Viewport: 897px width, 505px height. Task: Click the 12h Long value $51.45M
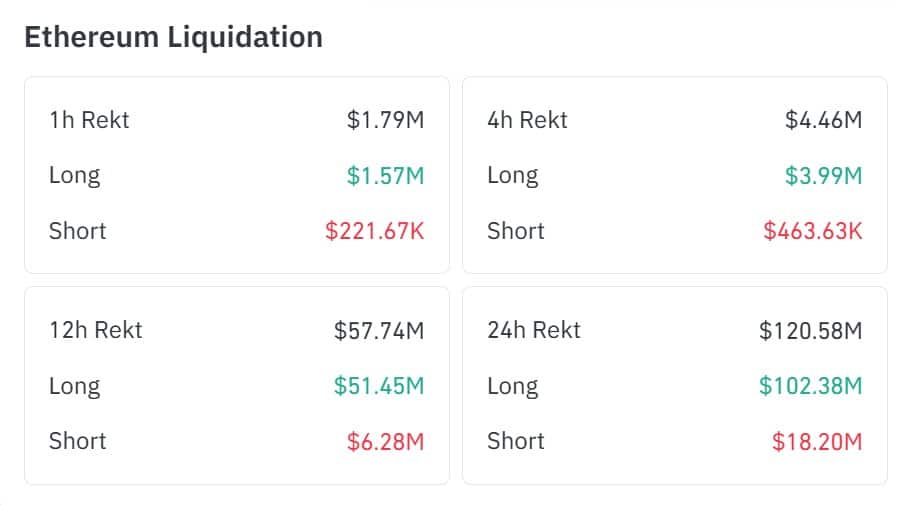coord(379,386)
